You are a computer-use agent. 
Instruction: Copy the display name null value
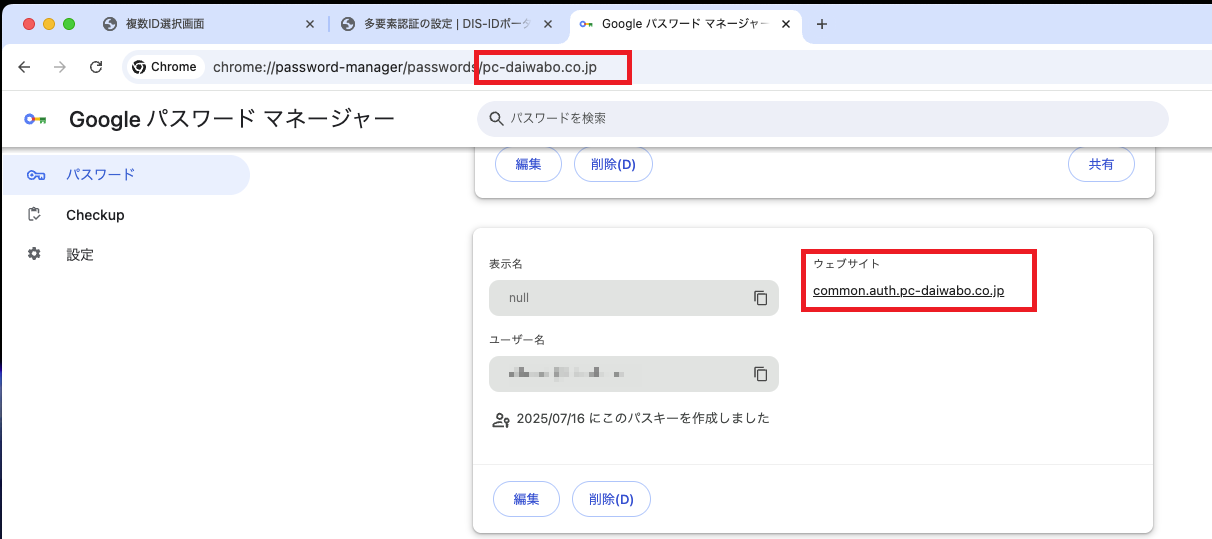point(760,298)
